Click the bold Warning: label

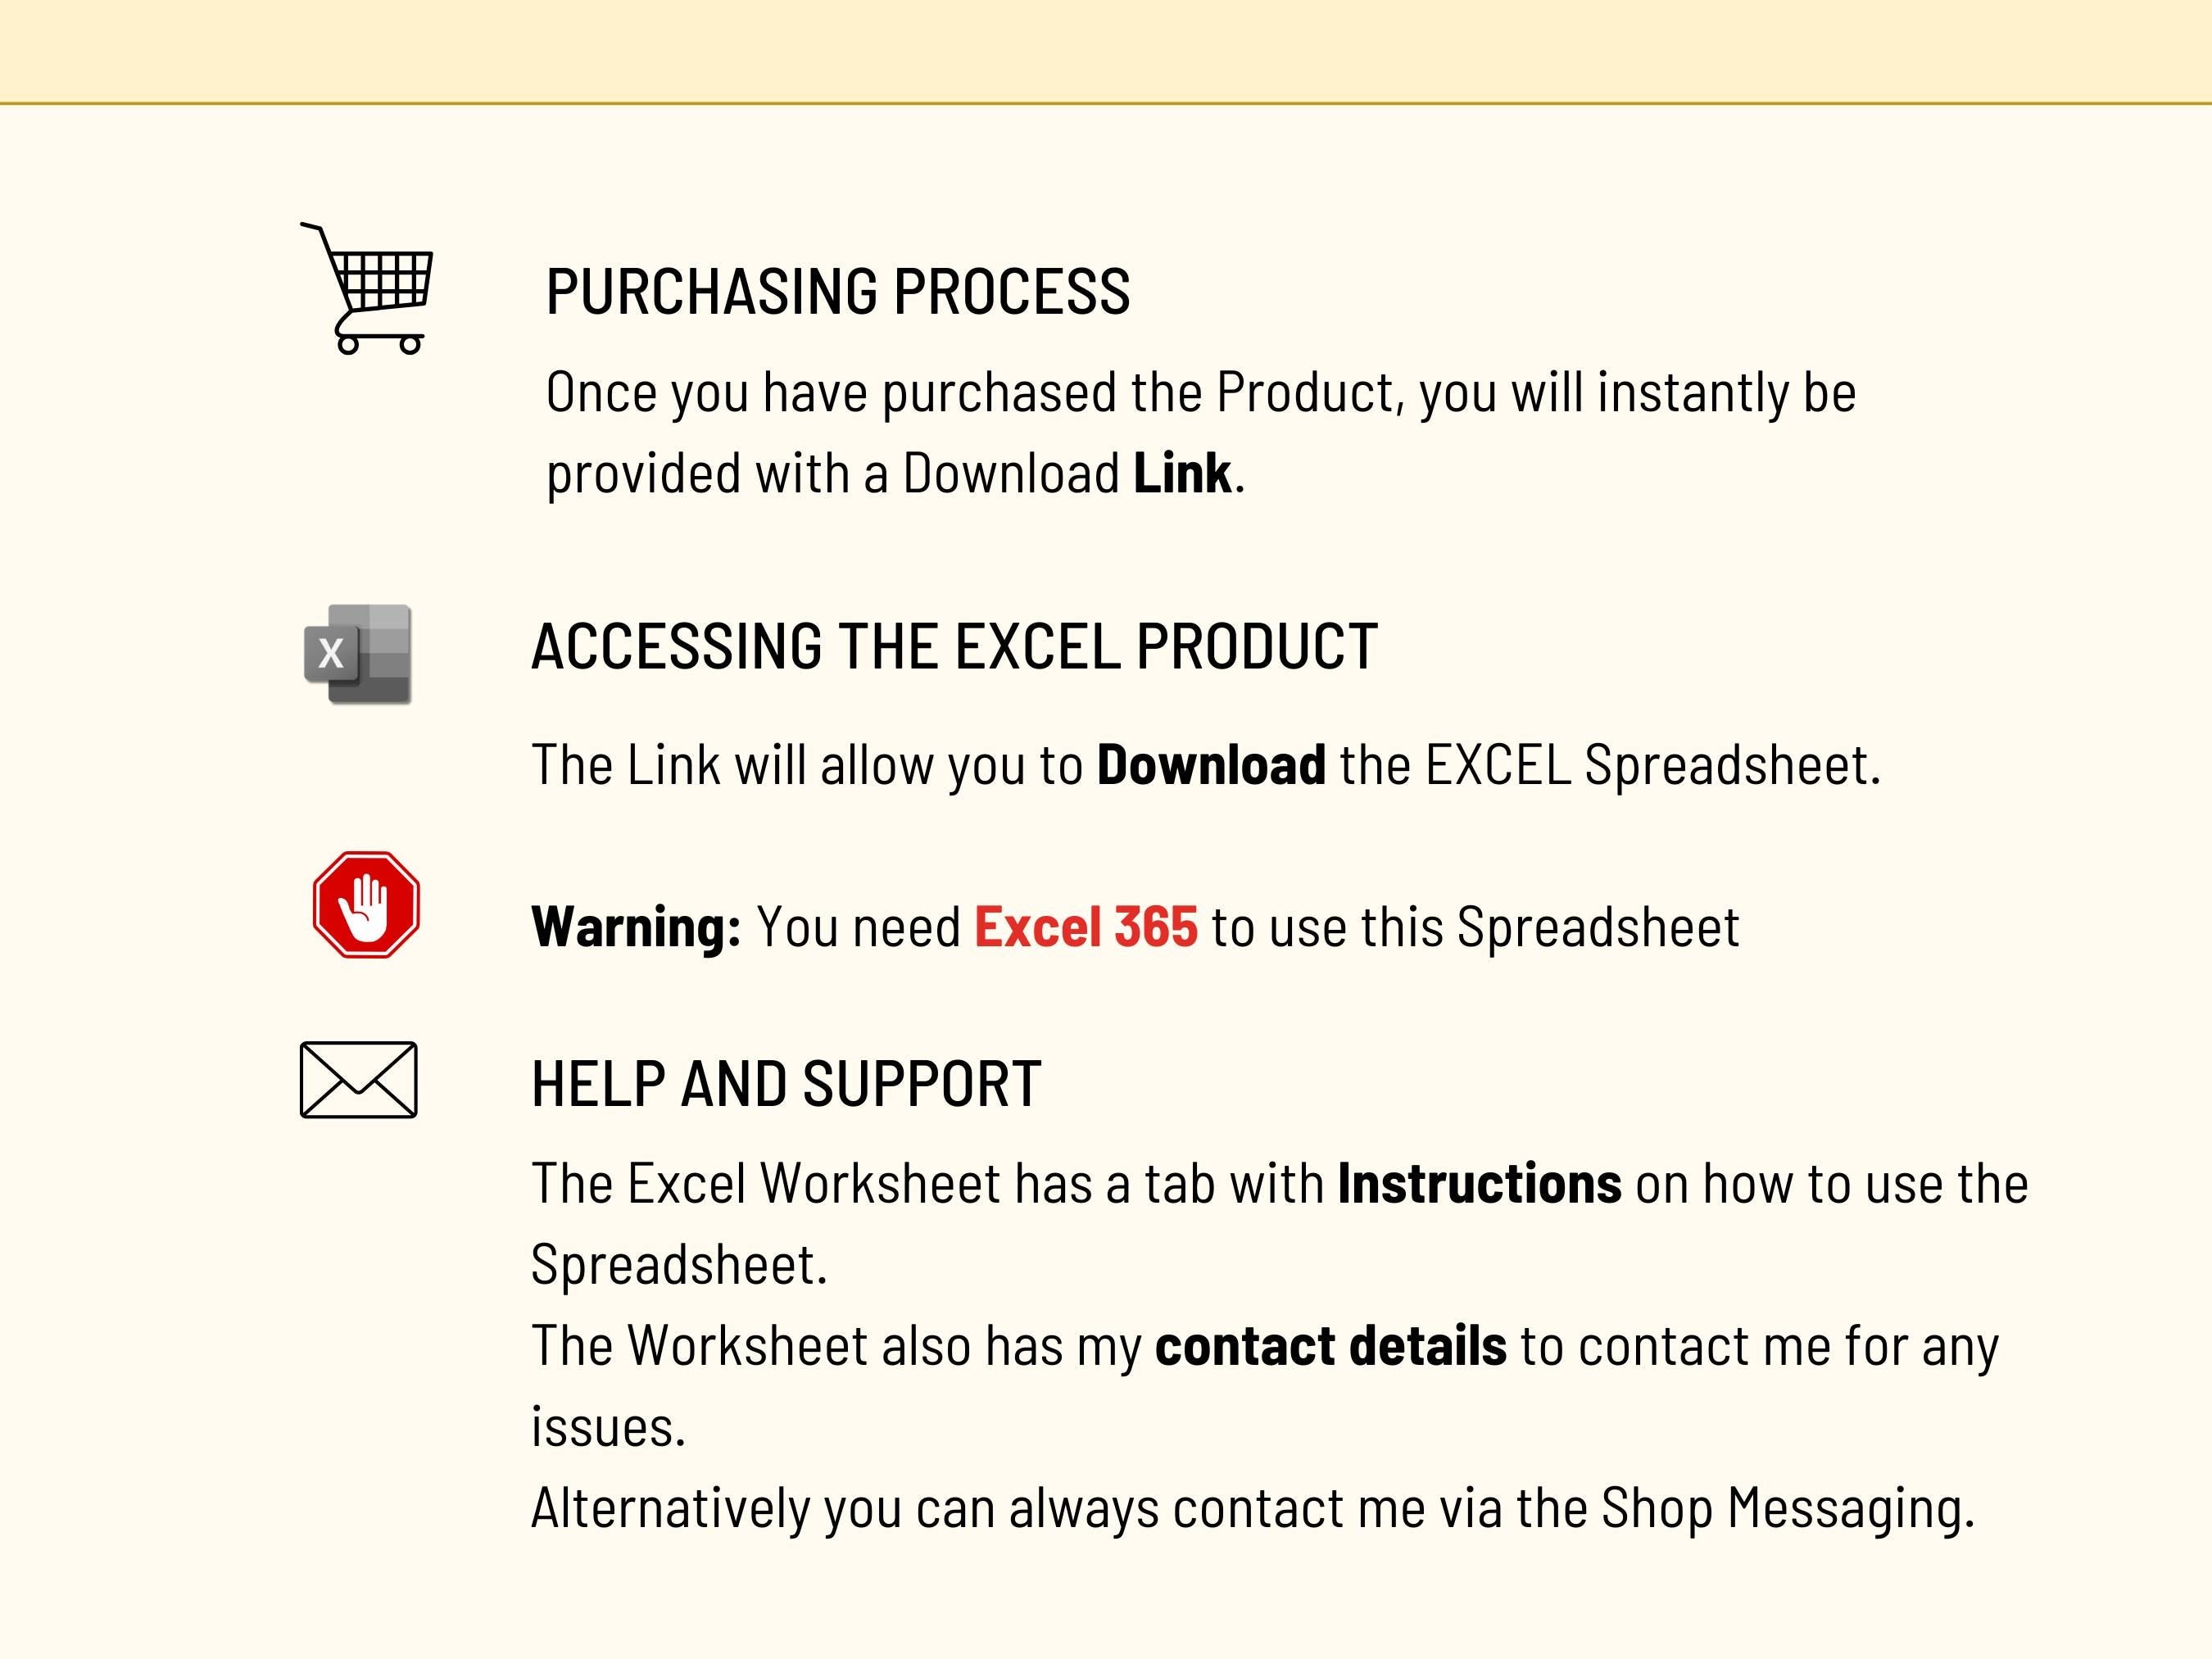click(636, 927)
